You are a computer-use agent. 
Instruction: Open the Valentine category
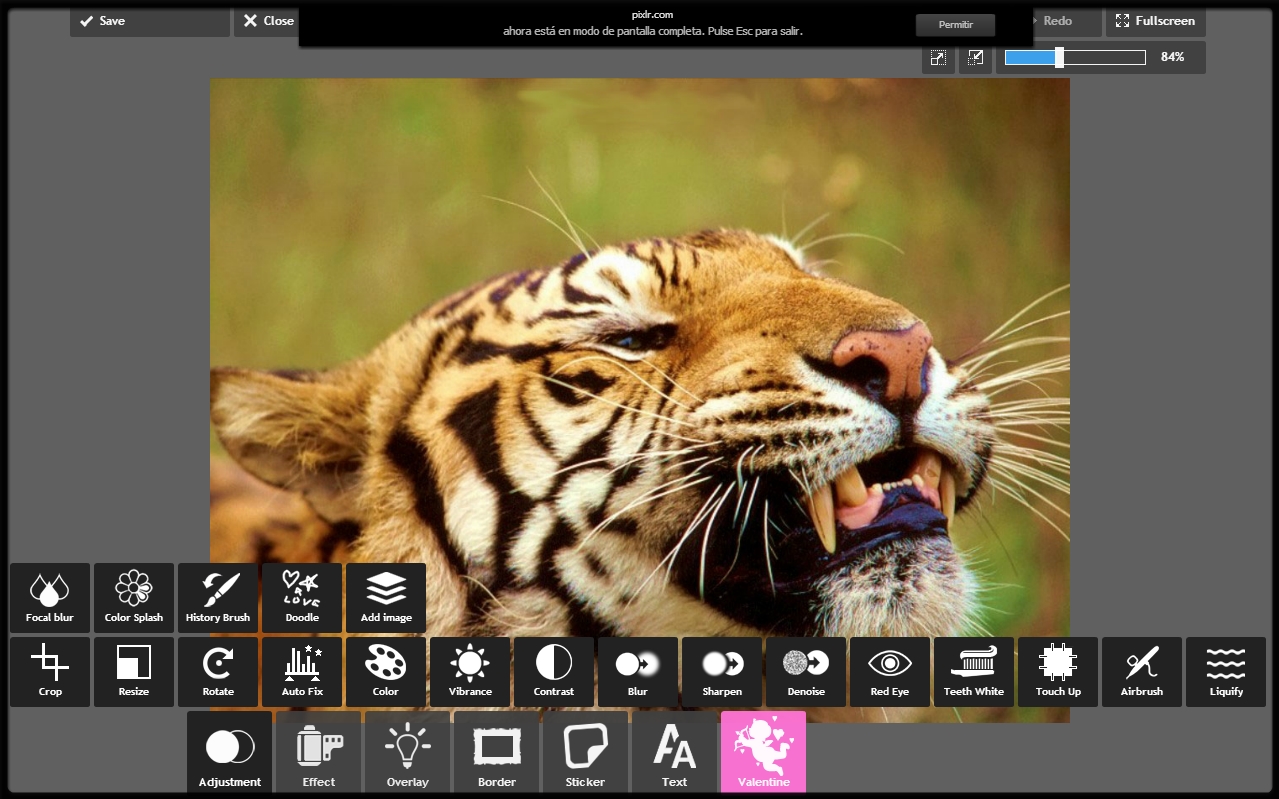[x=763, y=752]
